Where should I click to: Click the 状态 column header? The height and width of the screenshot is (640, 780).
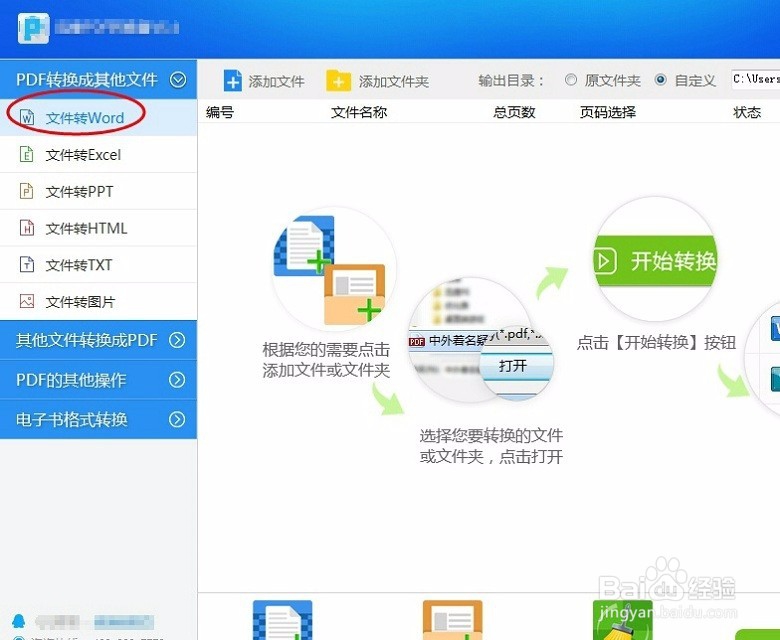click(747, 112)
